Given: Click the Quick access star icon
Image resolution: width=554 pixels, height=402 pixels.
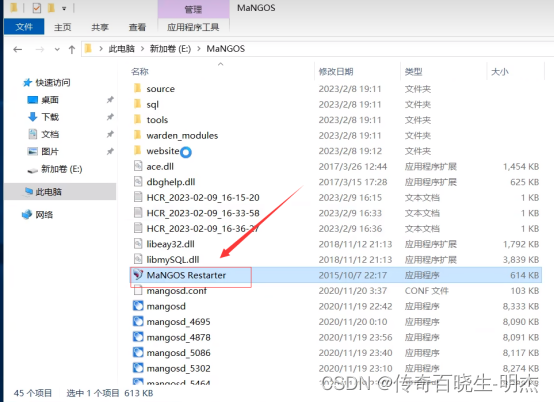Looking at the screenshot, I should (28, 83).
